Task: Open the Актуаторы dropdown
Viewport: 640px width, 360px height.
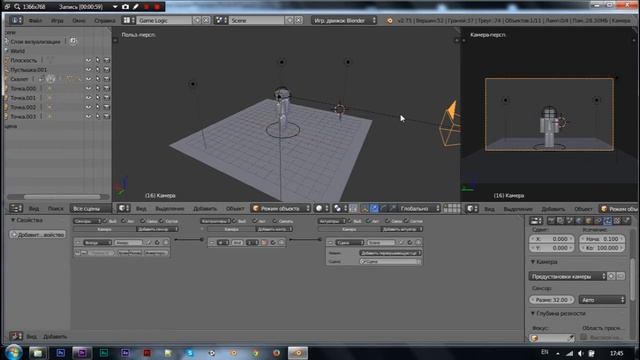Action: tap(332, 221)
